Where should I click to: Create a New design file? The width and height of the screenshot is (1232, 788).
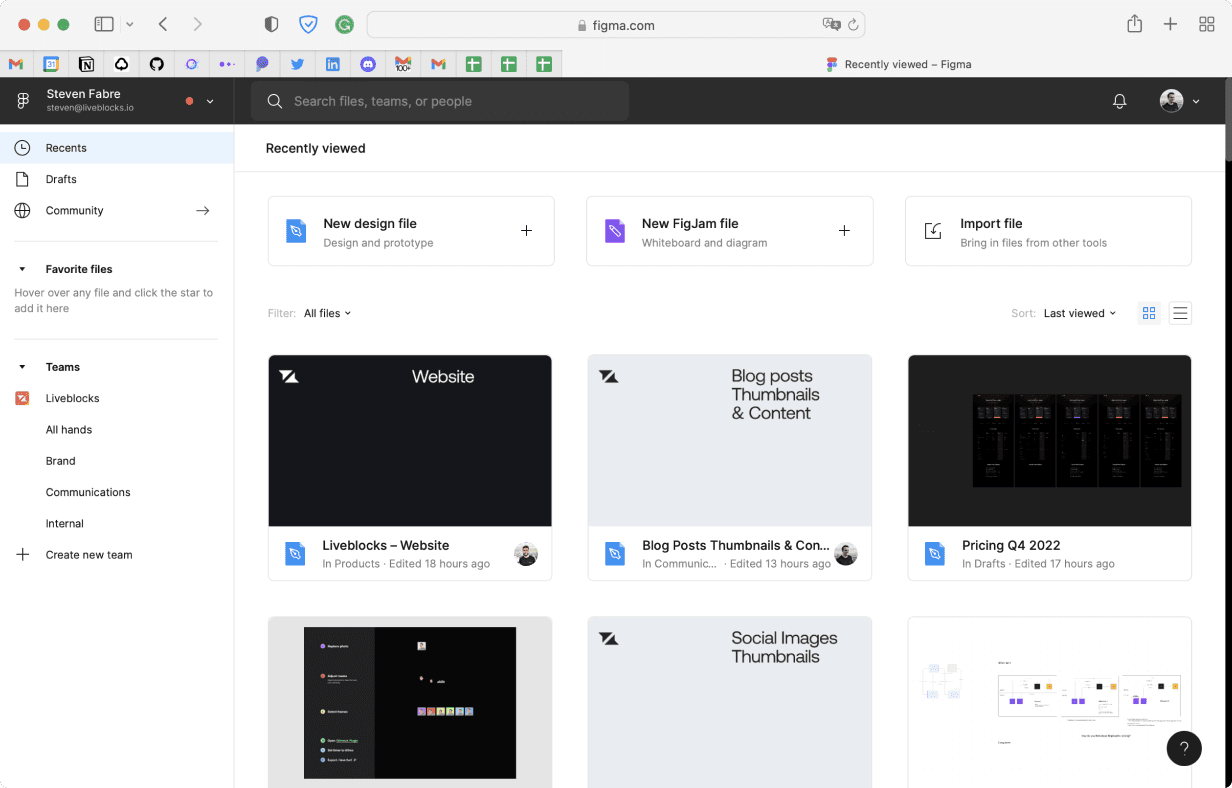pyautogui.click(x=410, y=231)
